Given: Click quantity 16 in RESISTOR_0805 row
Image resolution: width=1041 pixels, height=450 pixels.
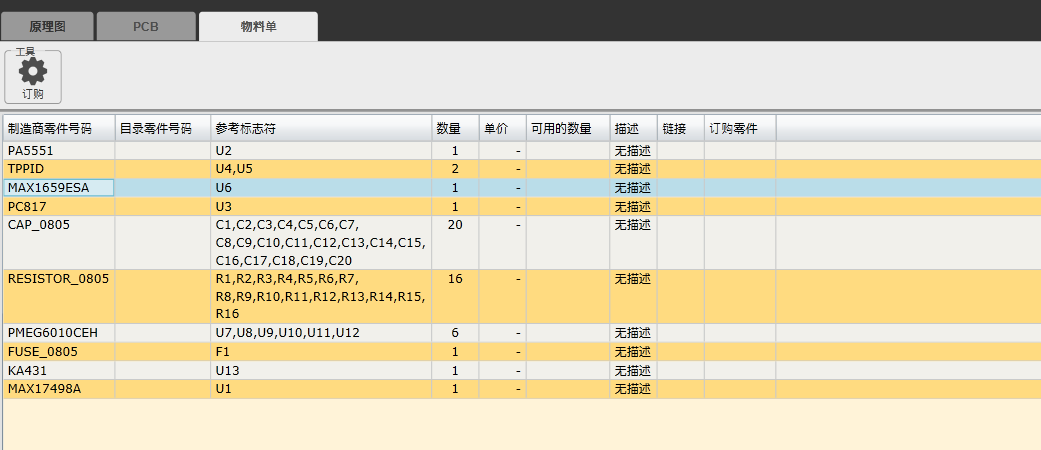Looking at the screenshot, I should (x=455, y=279).
